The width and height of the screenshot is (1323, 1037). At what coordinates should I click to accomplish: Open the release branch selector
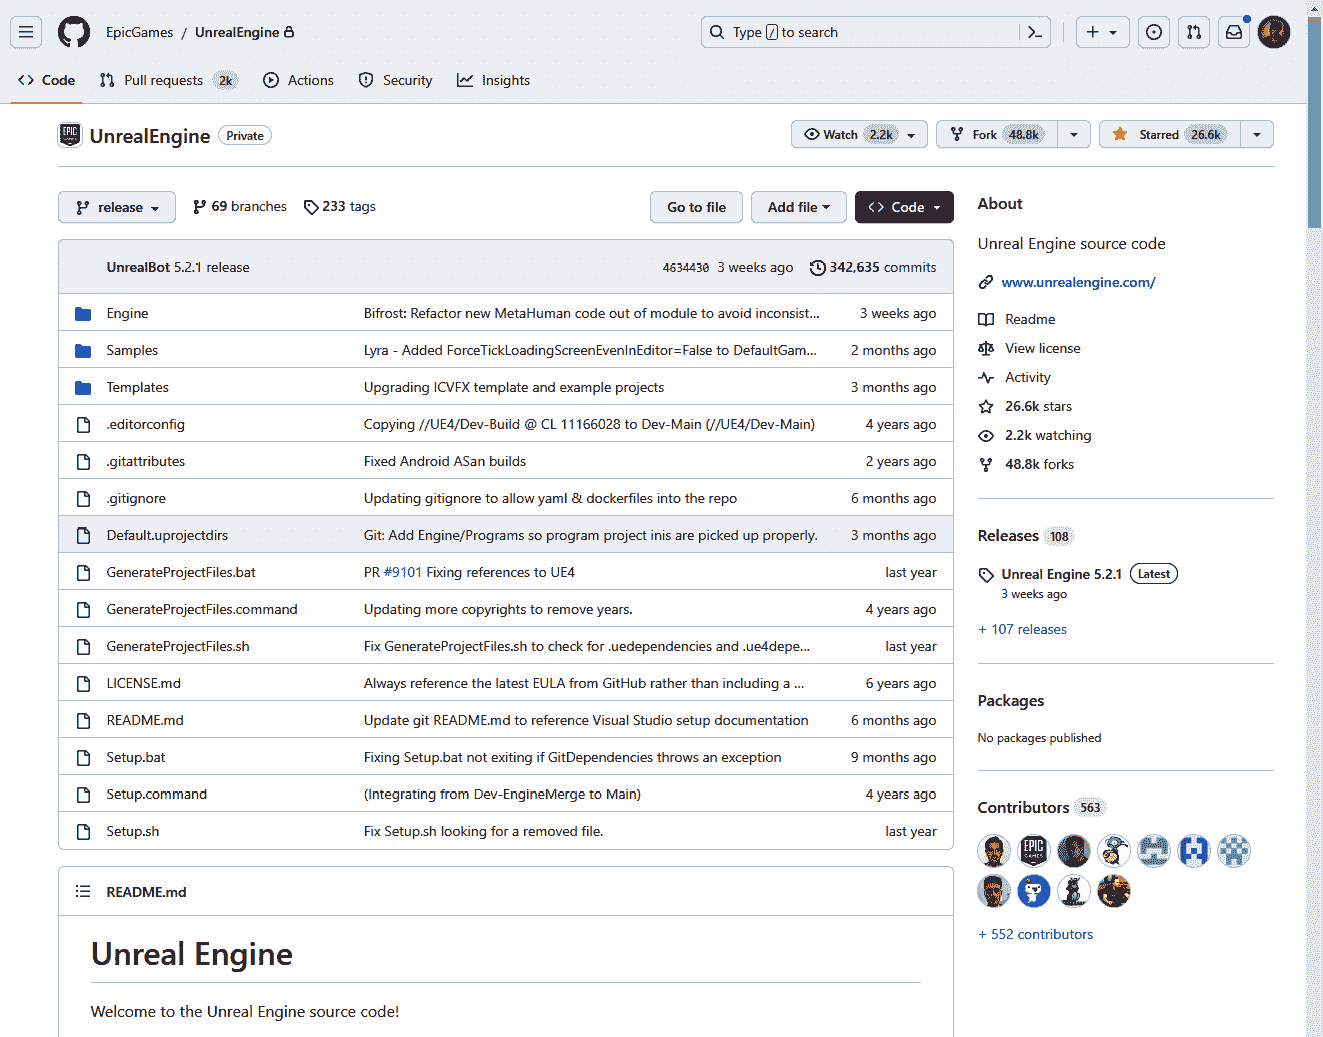tap(116, 207)
